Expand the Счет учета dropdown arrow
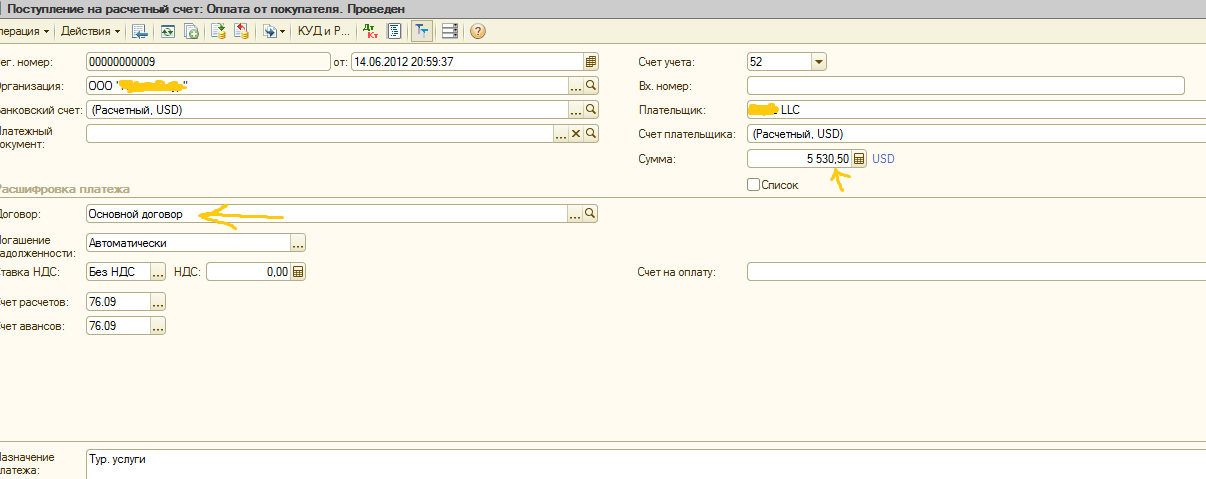 click(x=819, y=62)
